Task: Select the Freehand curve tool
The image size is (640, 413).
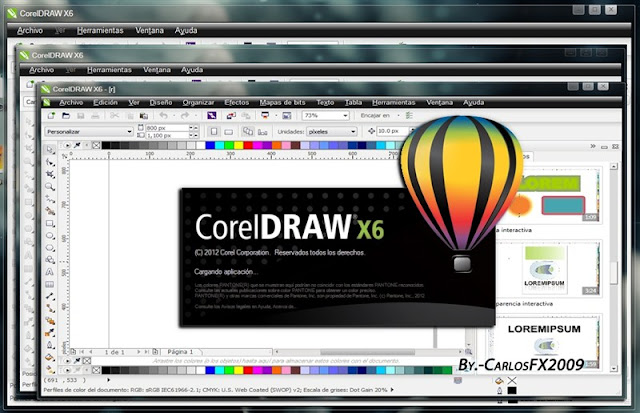Action: coord(50,199)
